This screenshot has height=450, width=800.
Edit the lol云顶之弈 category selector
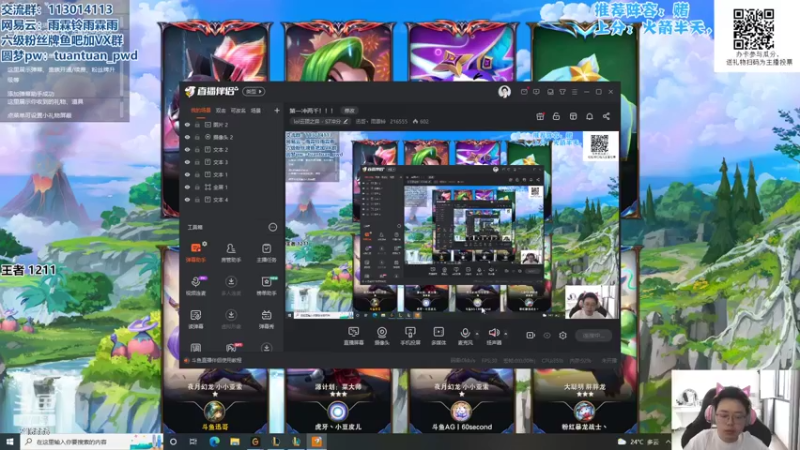point(321,121)
